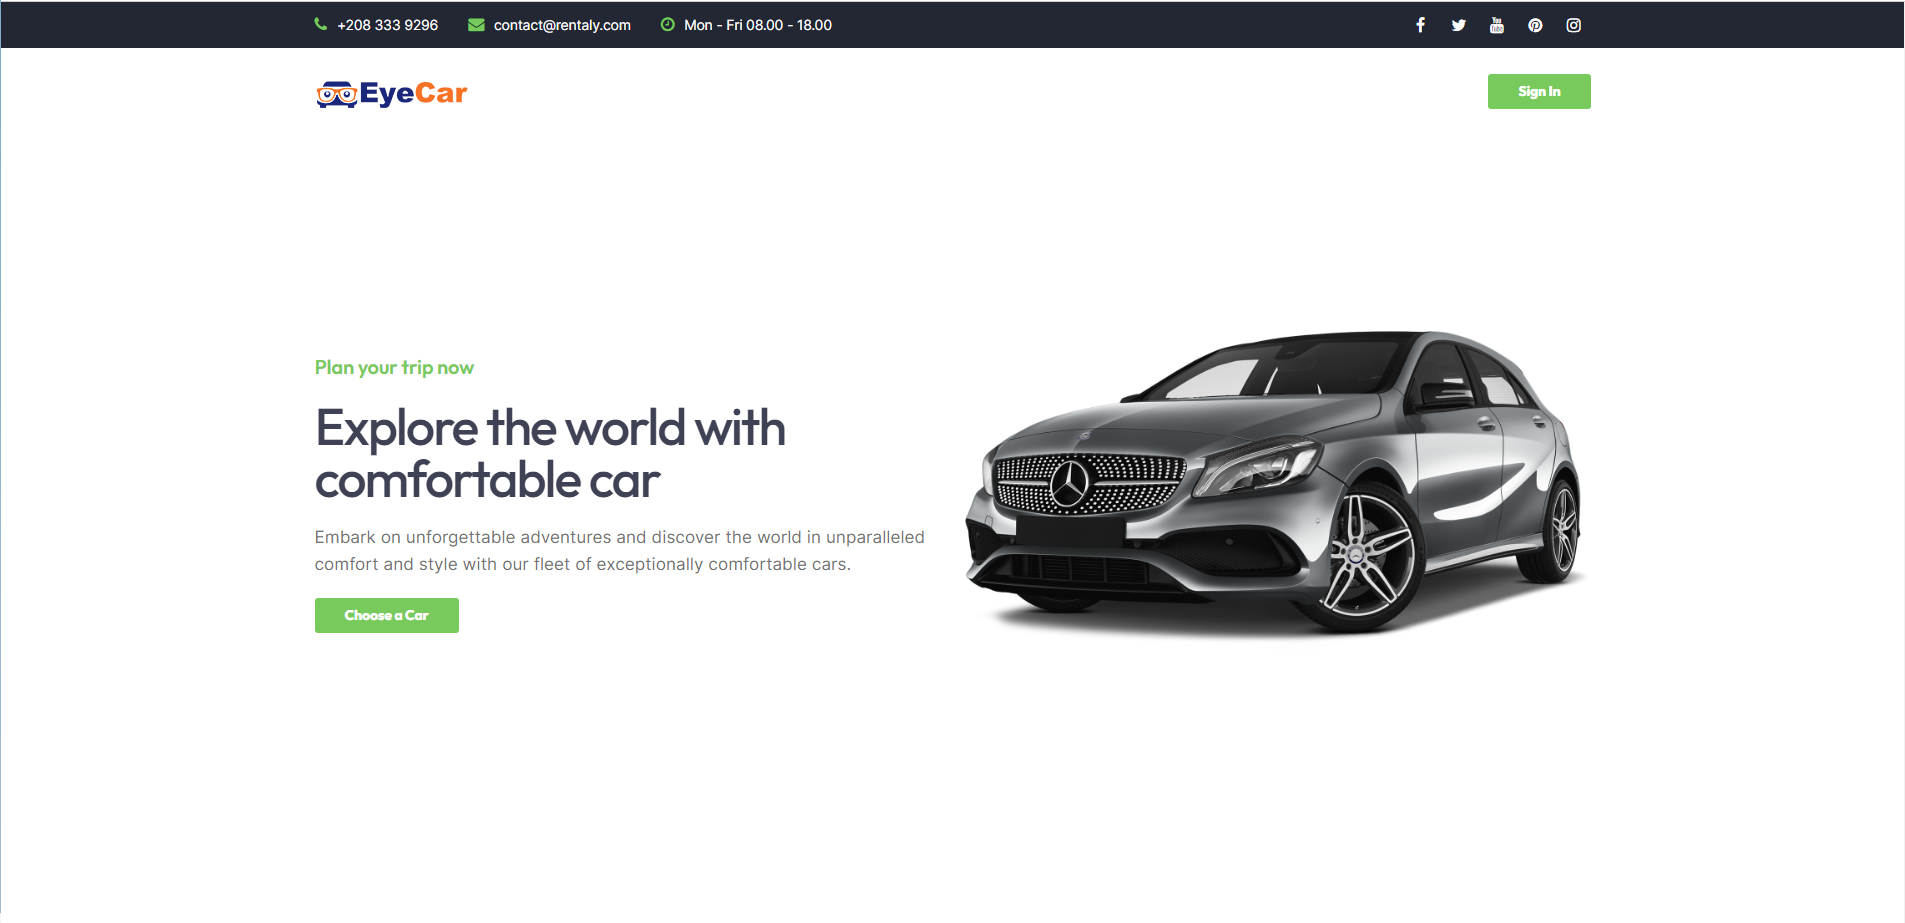The height and width of the screenshot is (923, 1905).
Task: Open the Twitter social icon
Action: 1458,25
